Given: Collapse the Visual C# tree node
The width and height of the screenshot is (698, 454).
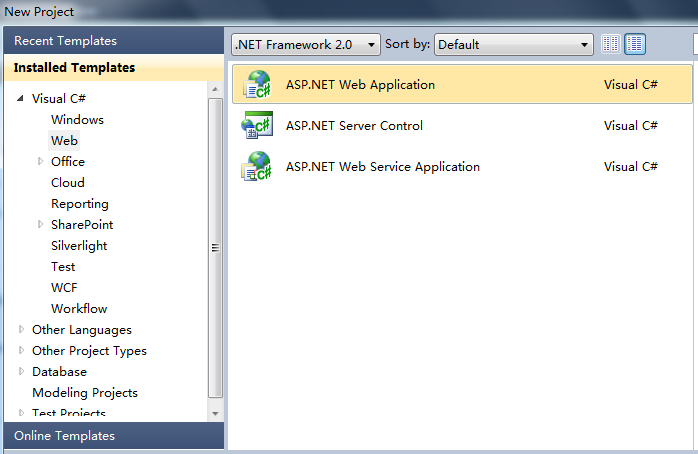Looking at the screenshot, I should point(22,99).
